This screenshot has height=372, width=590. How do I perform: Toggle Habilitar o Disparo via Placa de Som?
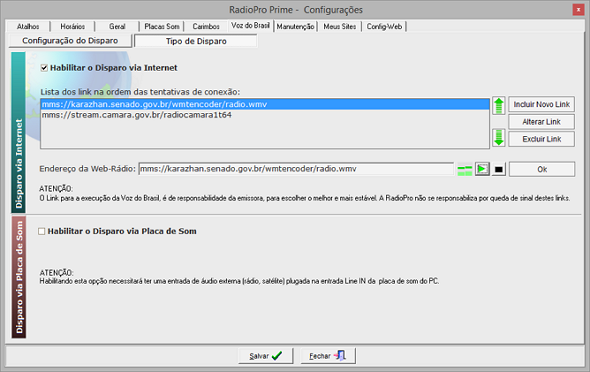(x=41, y=231)
